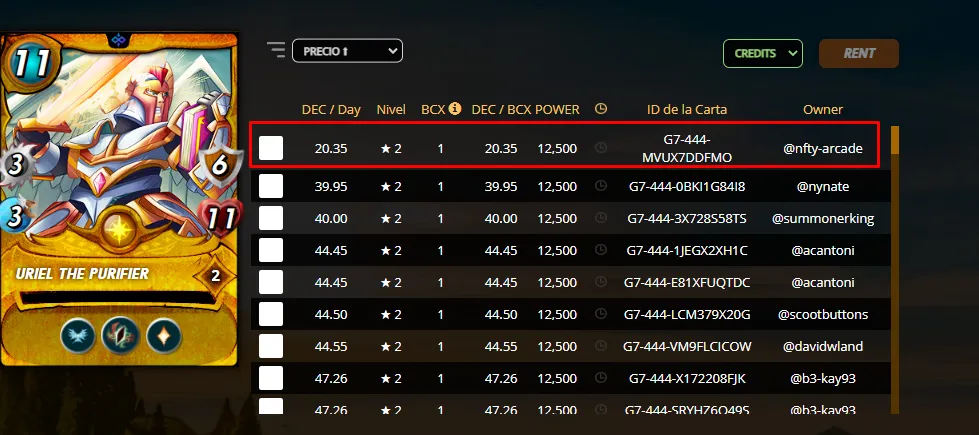Check the box for the @scootbuttons row

coord(271,314)
